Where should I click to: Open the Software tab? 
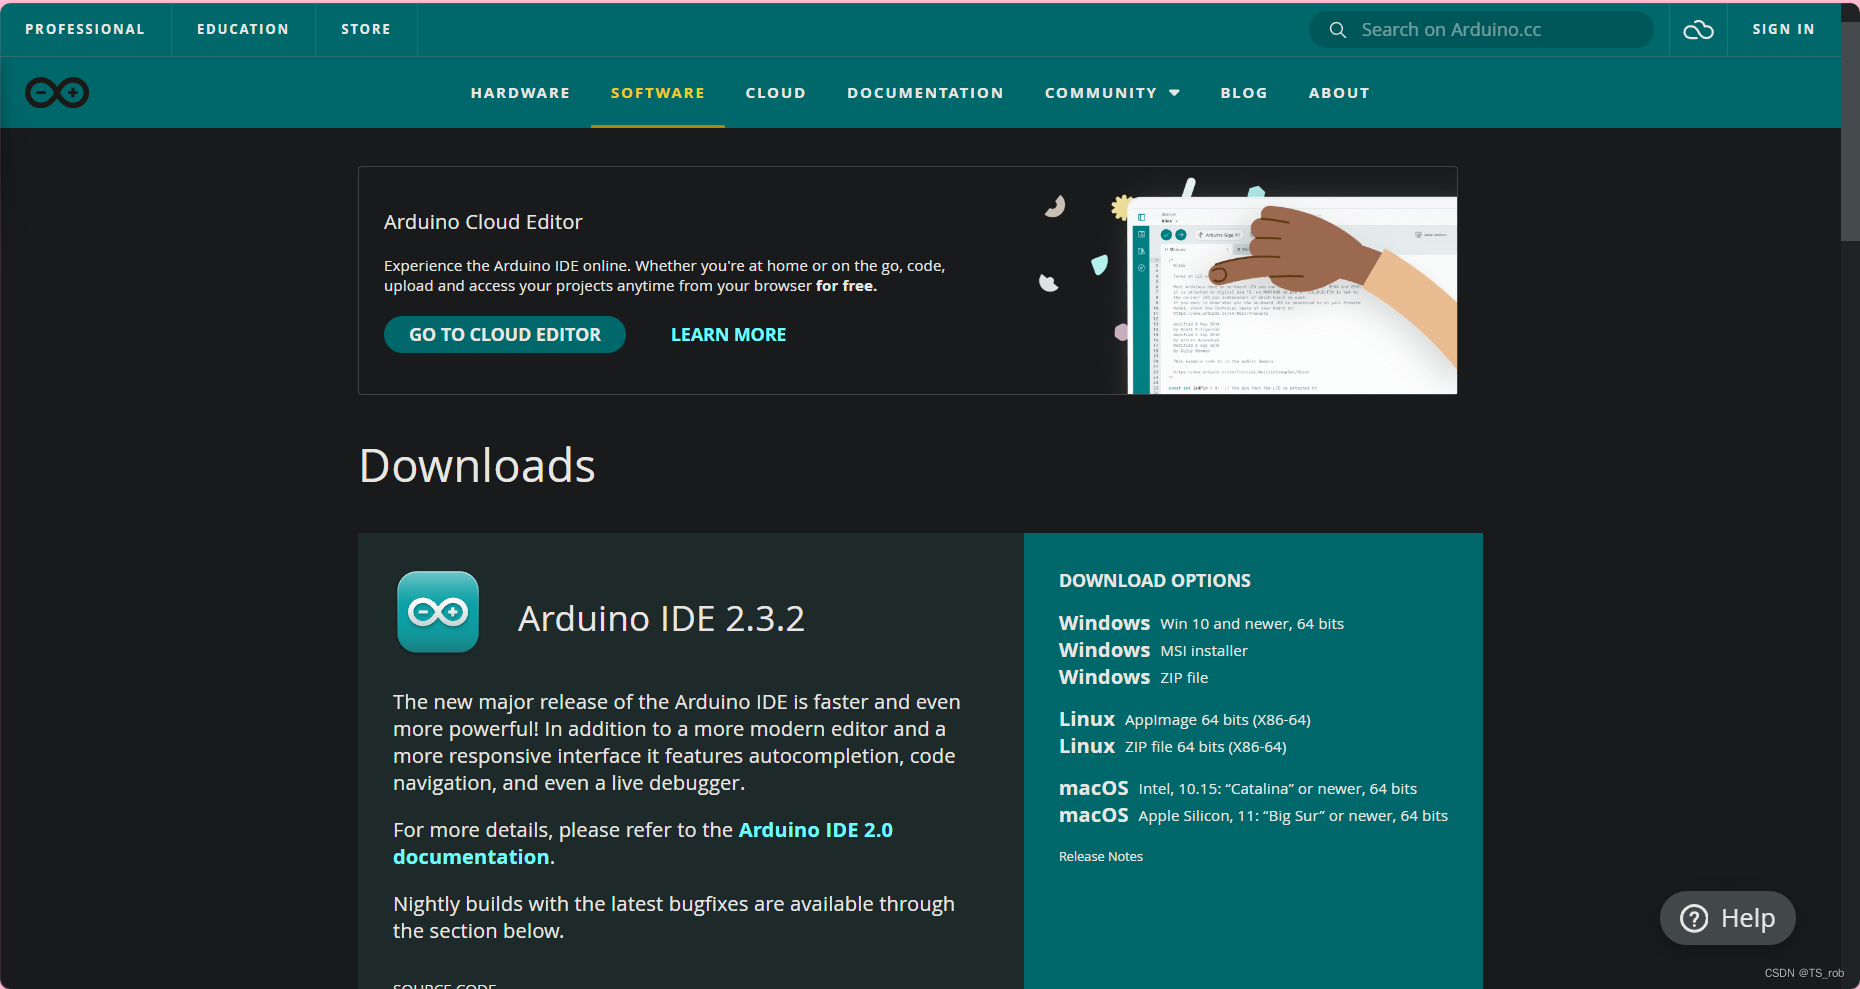(657, 93)
